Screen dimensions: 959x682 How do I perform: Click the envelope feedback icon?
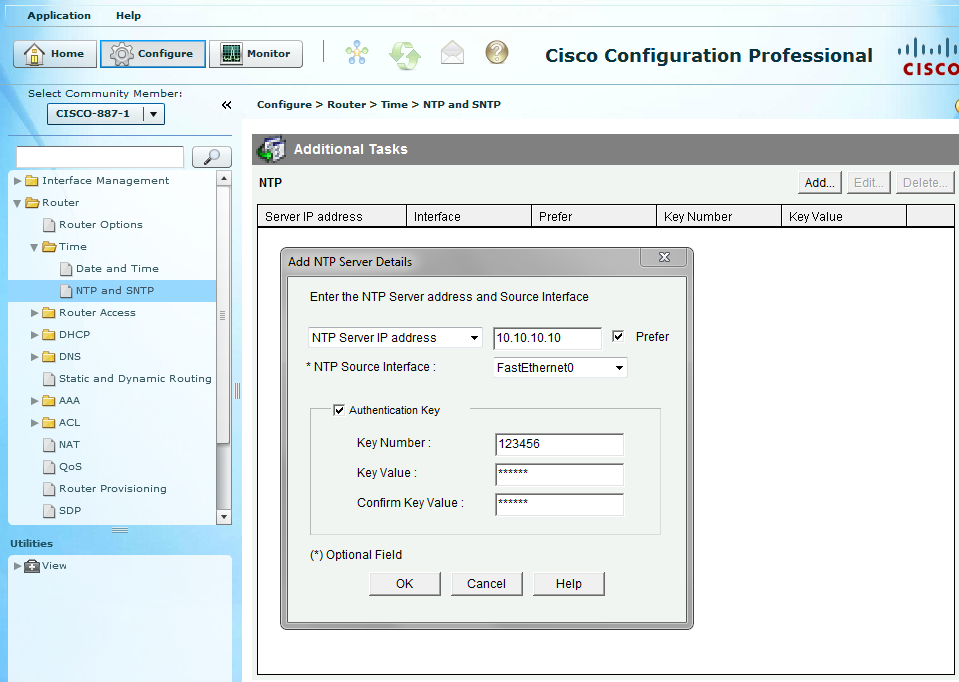453,53
